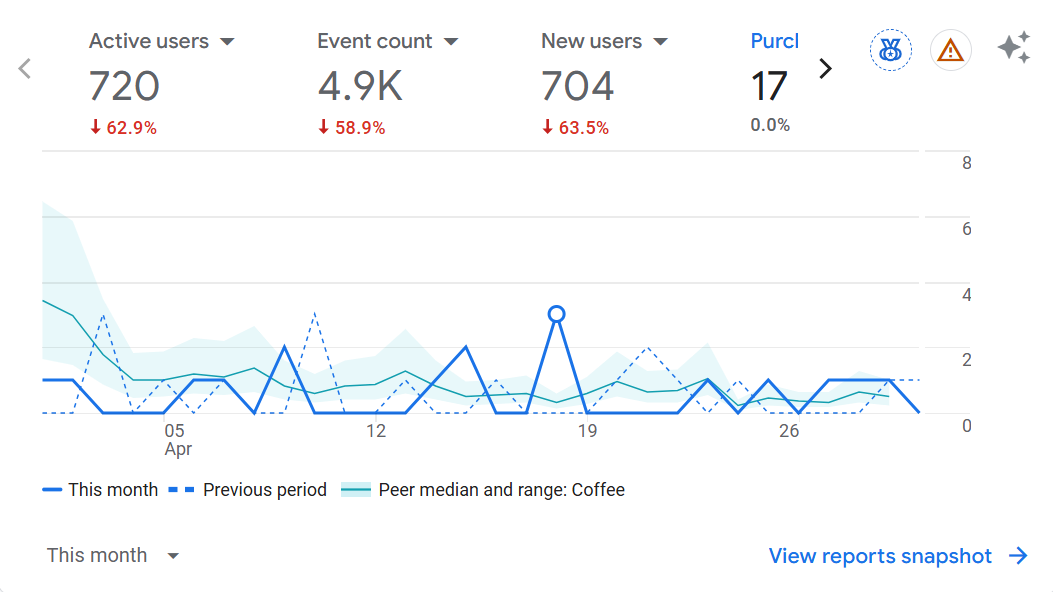Select the highlighted chart peak near April 18
Image resolution: width=1053 pixels, height=592 pixels.
(557, 313)
